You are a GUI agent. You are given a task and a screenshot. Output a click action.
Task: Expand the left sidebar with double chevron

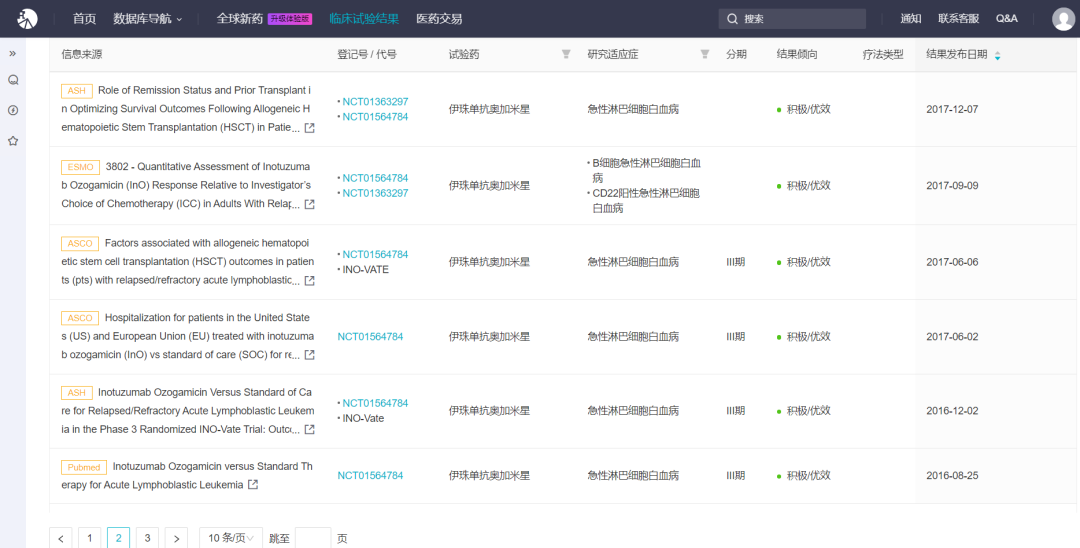pyautogui.click(x=12, y=54)
